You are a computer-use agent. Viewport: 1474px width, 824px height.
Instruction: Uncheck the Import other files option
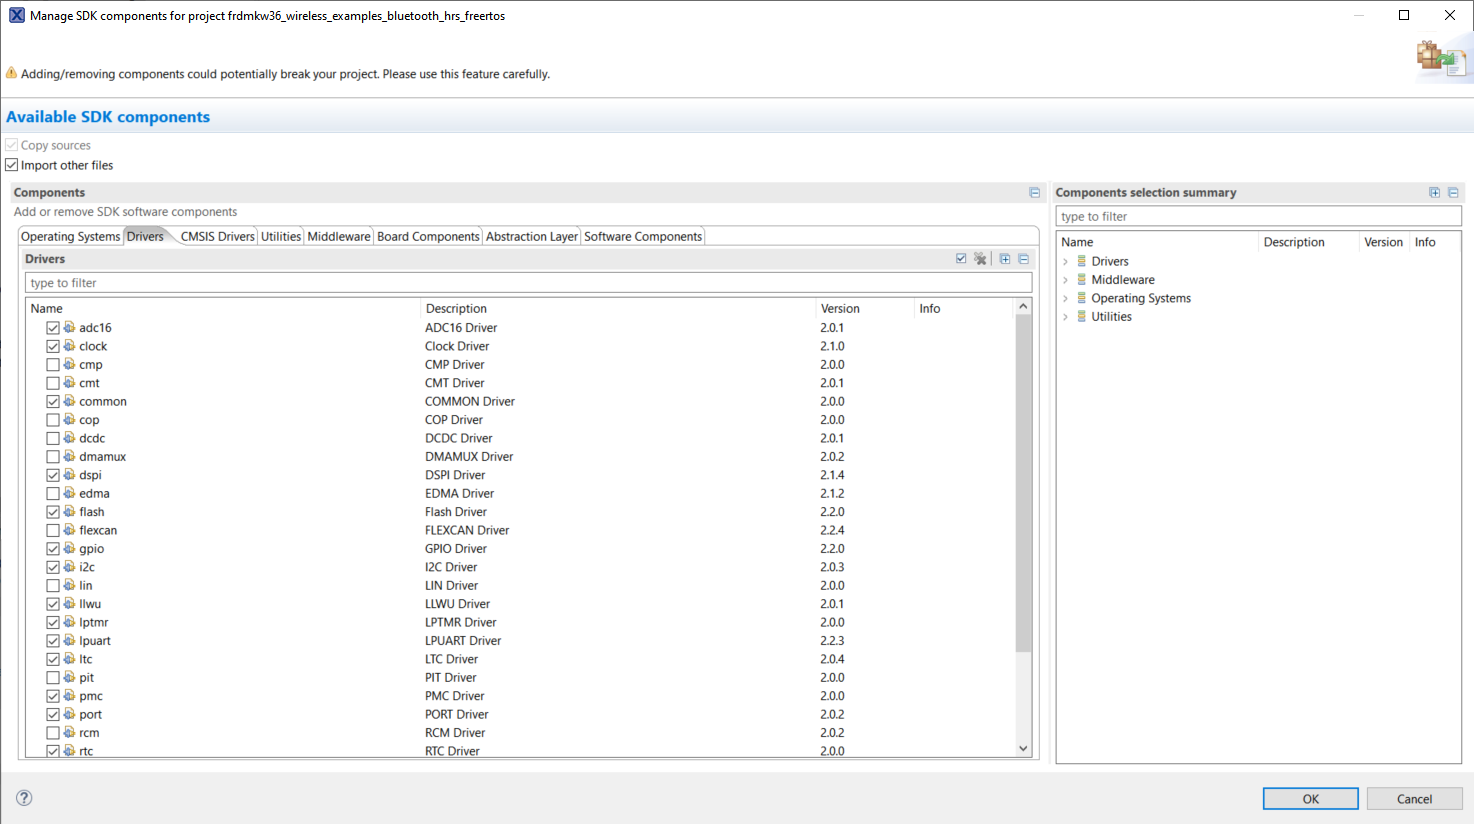coord(12,165)
